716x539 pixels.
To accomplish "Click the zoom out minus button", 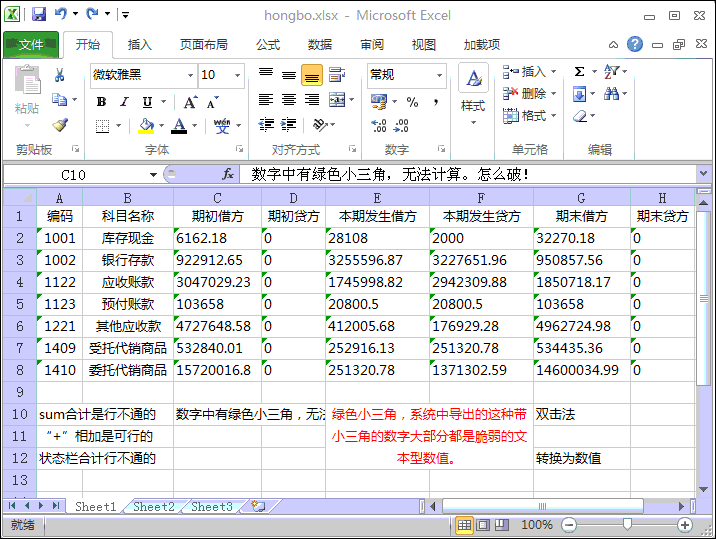I will click(x=569, y=525).
